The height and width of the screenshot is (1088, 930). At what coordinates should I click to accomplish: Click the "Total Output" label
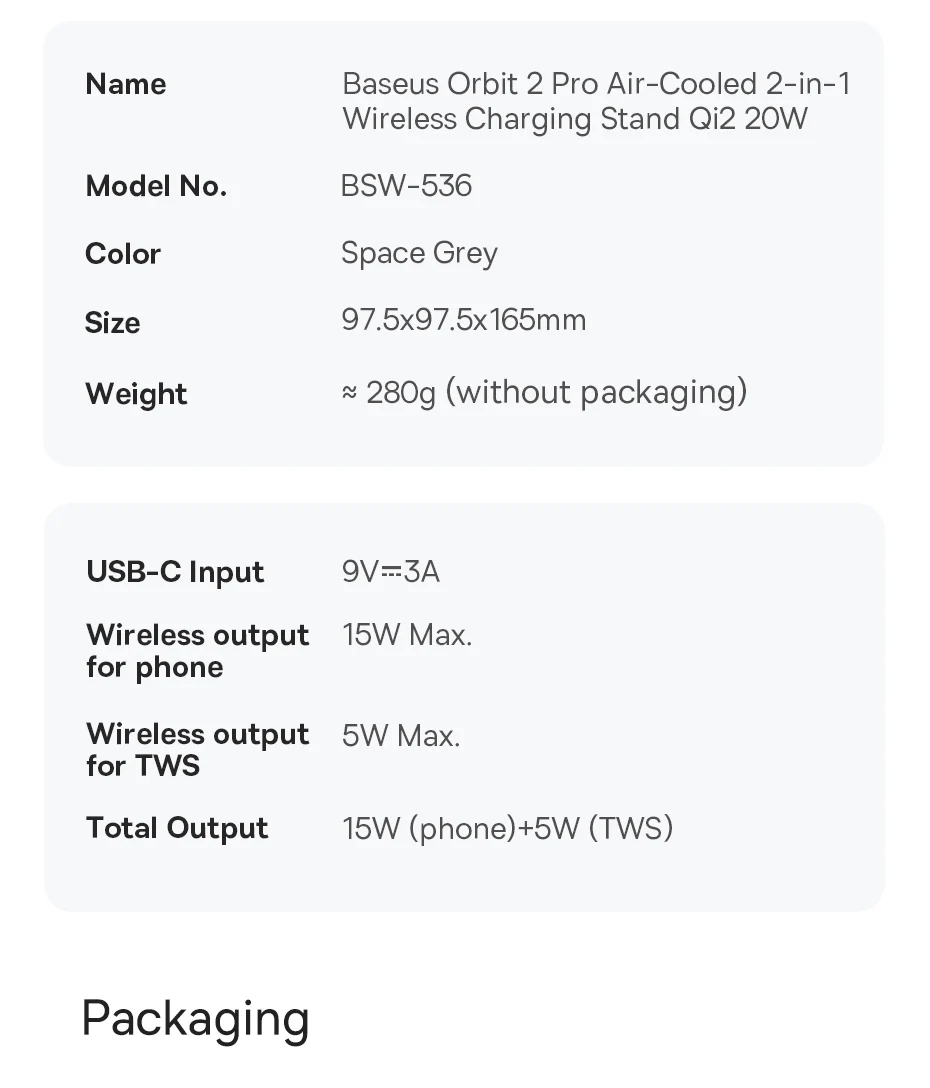pyautogui.click(x=177, y=828)
